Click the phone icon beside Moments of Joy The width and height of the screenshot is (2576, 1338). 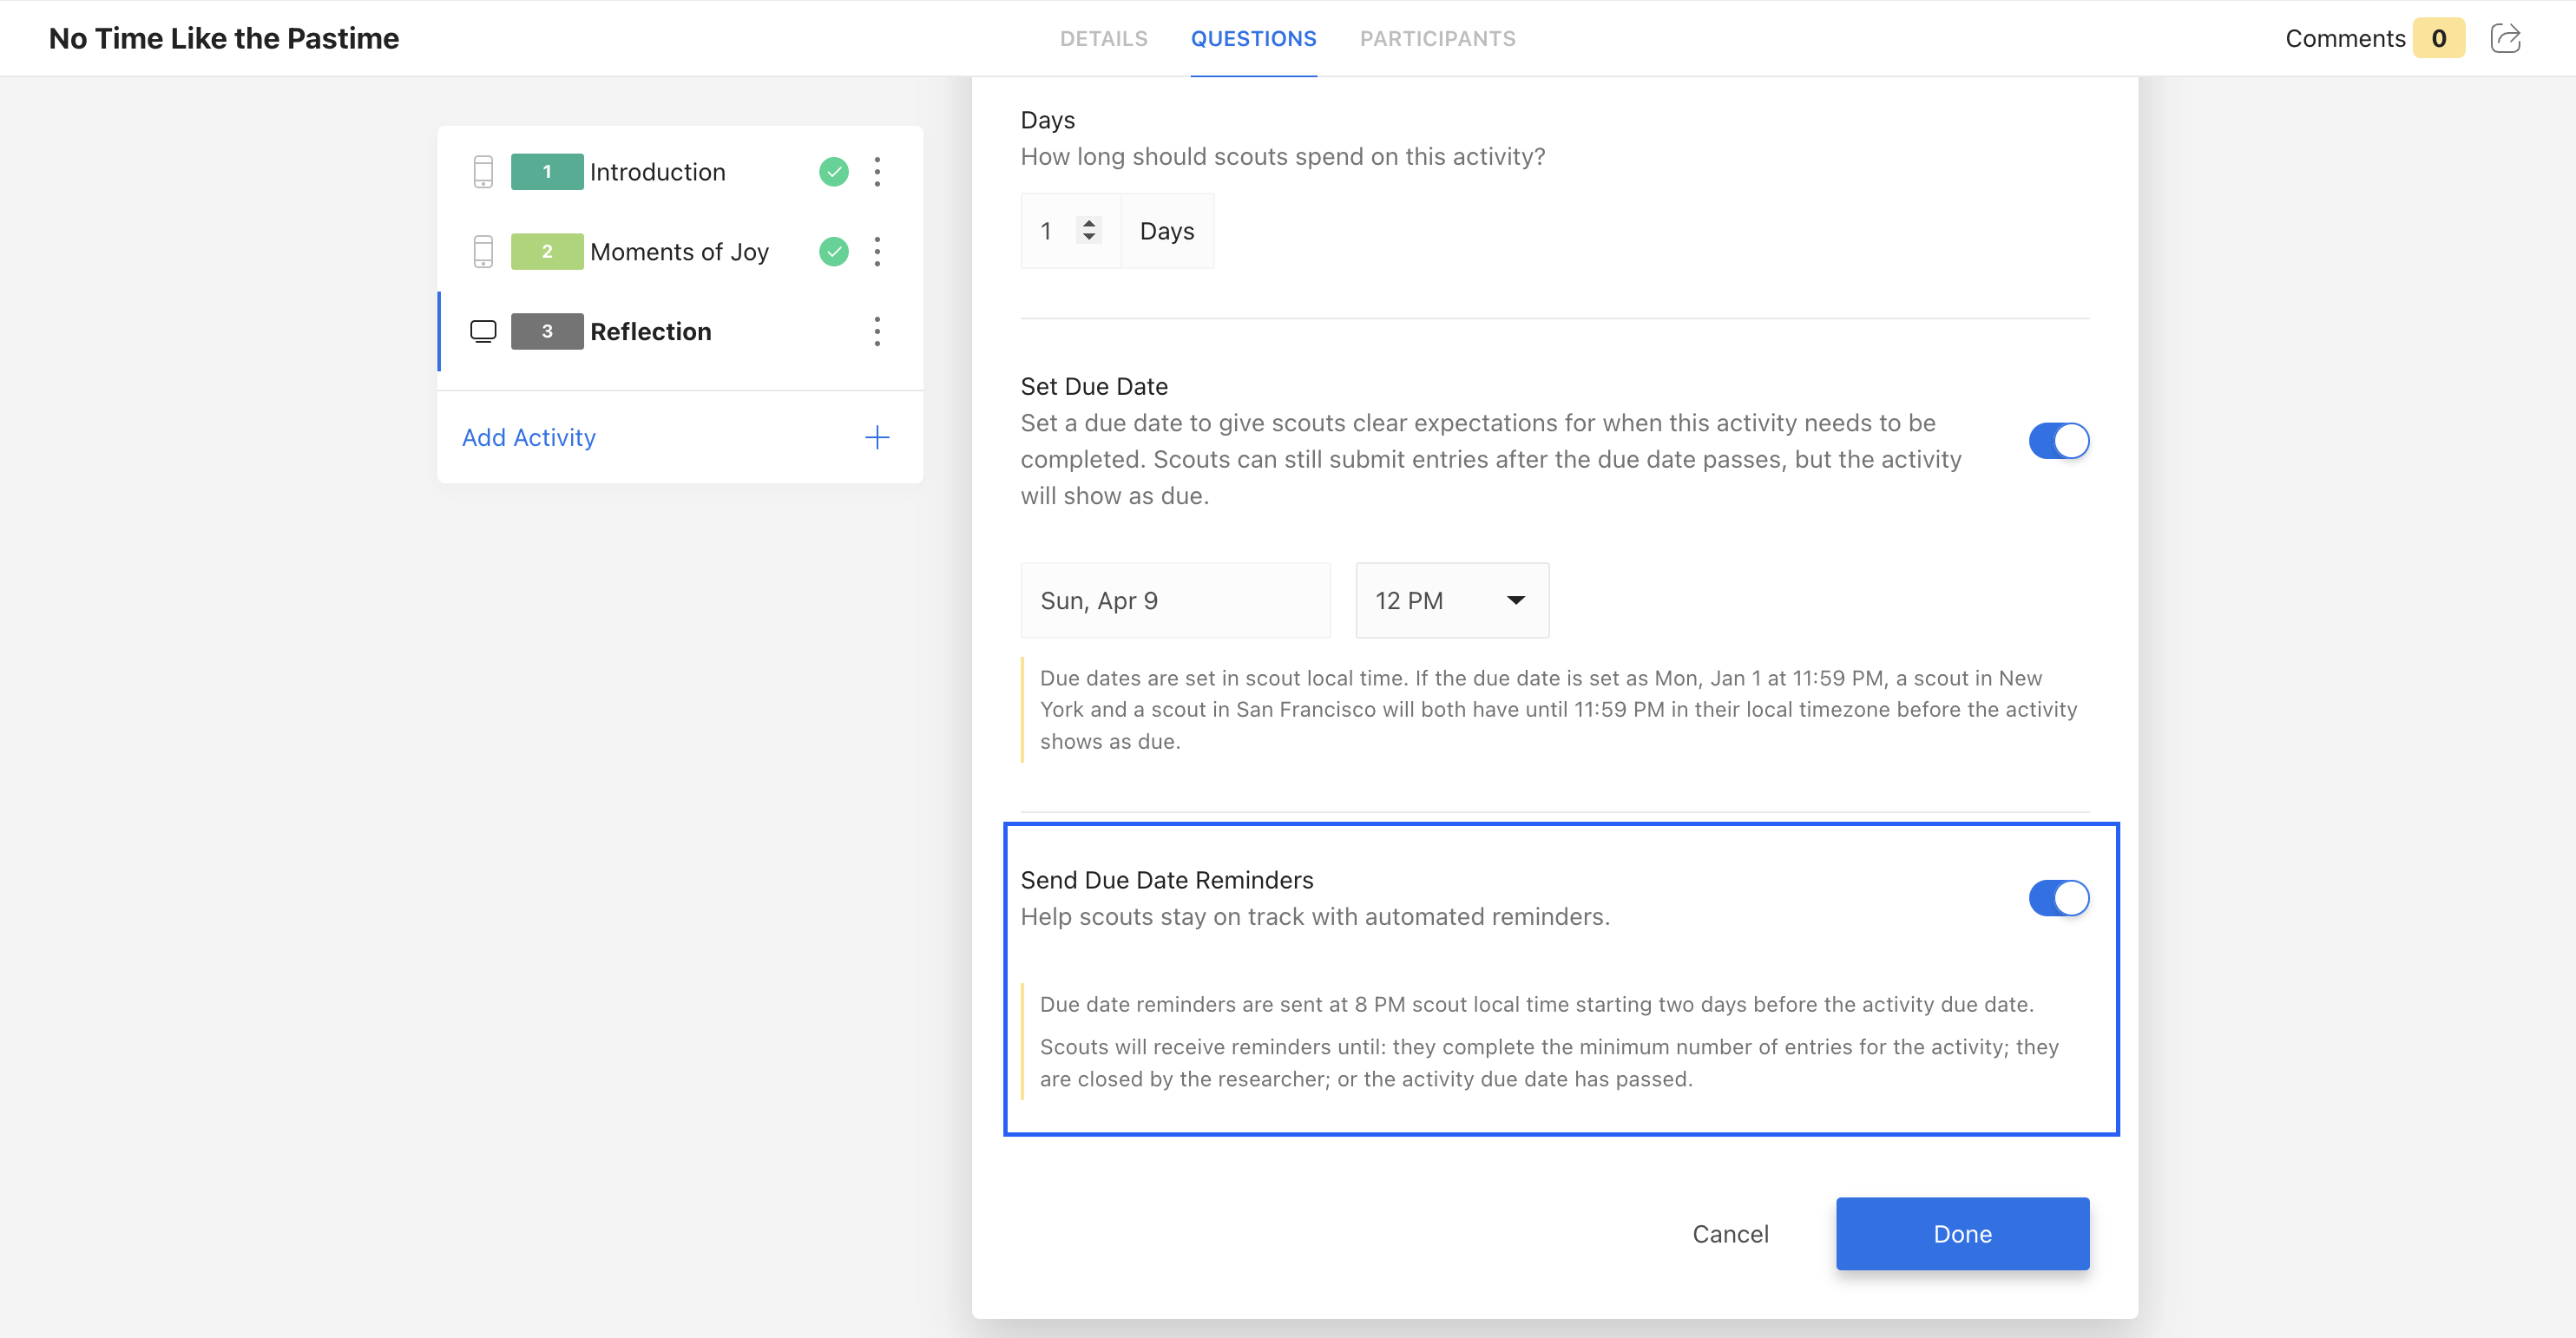(x=483, y=252)
